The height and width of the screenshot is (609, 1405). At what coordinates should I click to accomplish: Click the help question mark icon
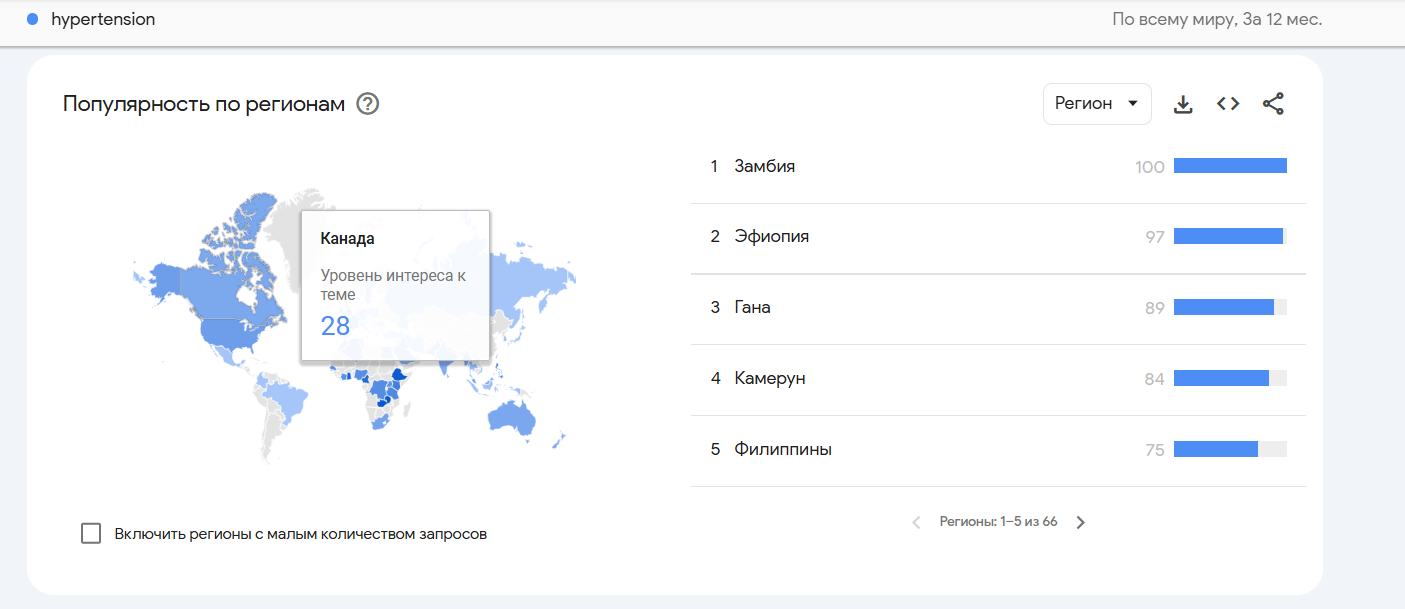[x=368, y=104]
